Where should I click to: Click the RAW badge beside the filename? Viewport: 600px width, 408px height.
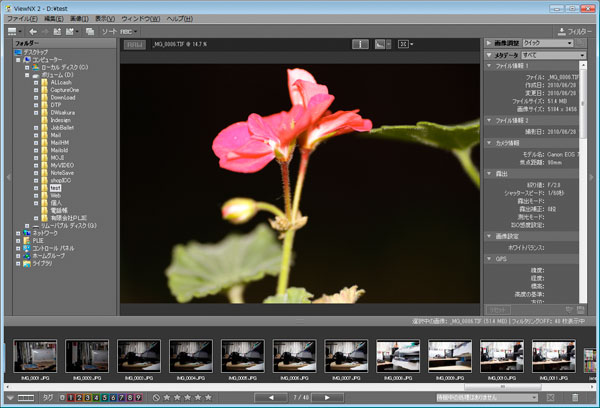tap(135, 44)
